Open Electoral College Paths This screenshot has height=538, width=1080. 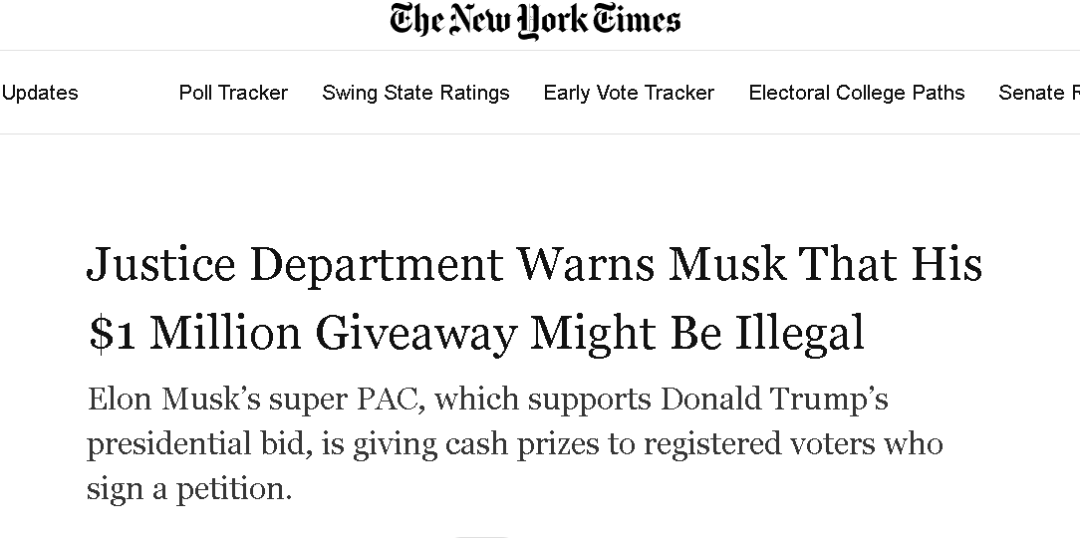point(856,93)
